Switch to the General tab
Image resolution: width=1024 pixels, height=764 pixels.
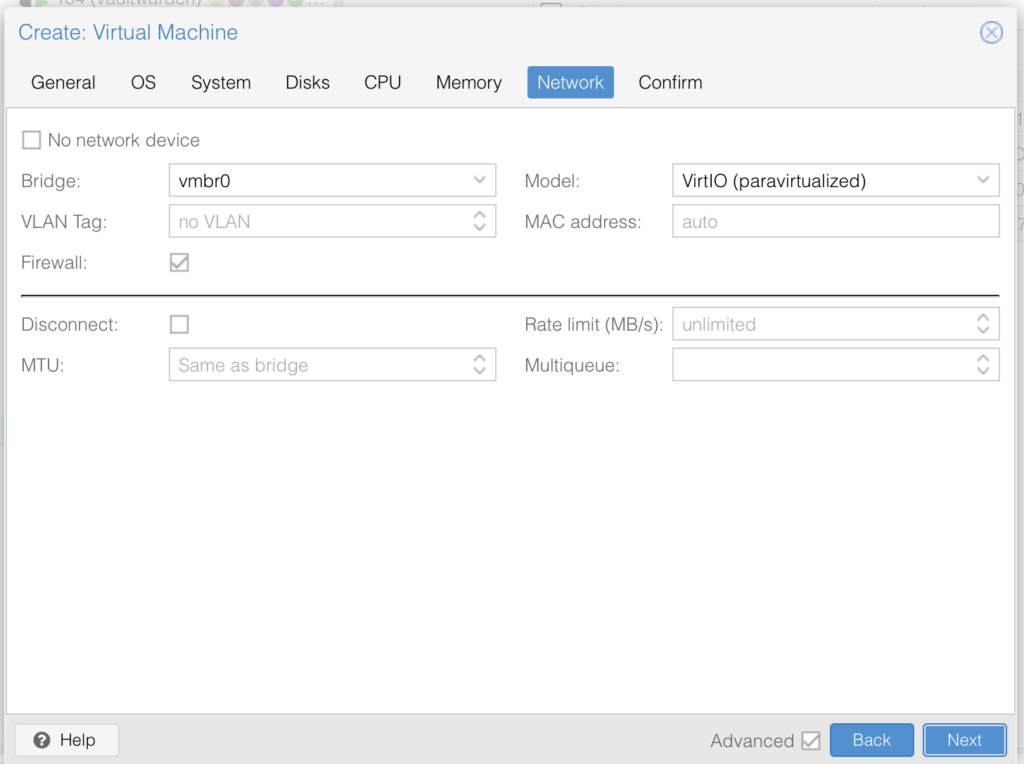[63, 83]
